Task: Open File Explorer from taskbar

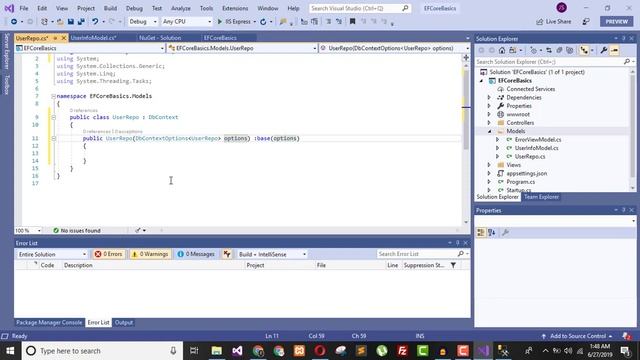Action: click(x=217, y=351)
